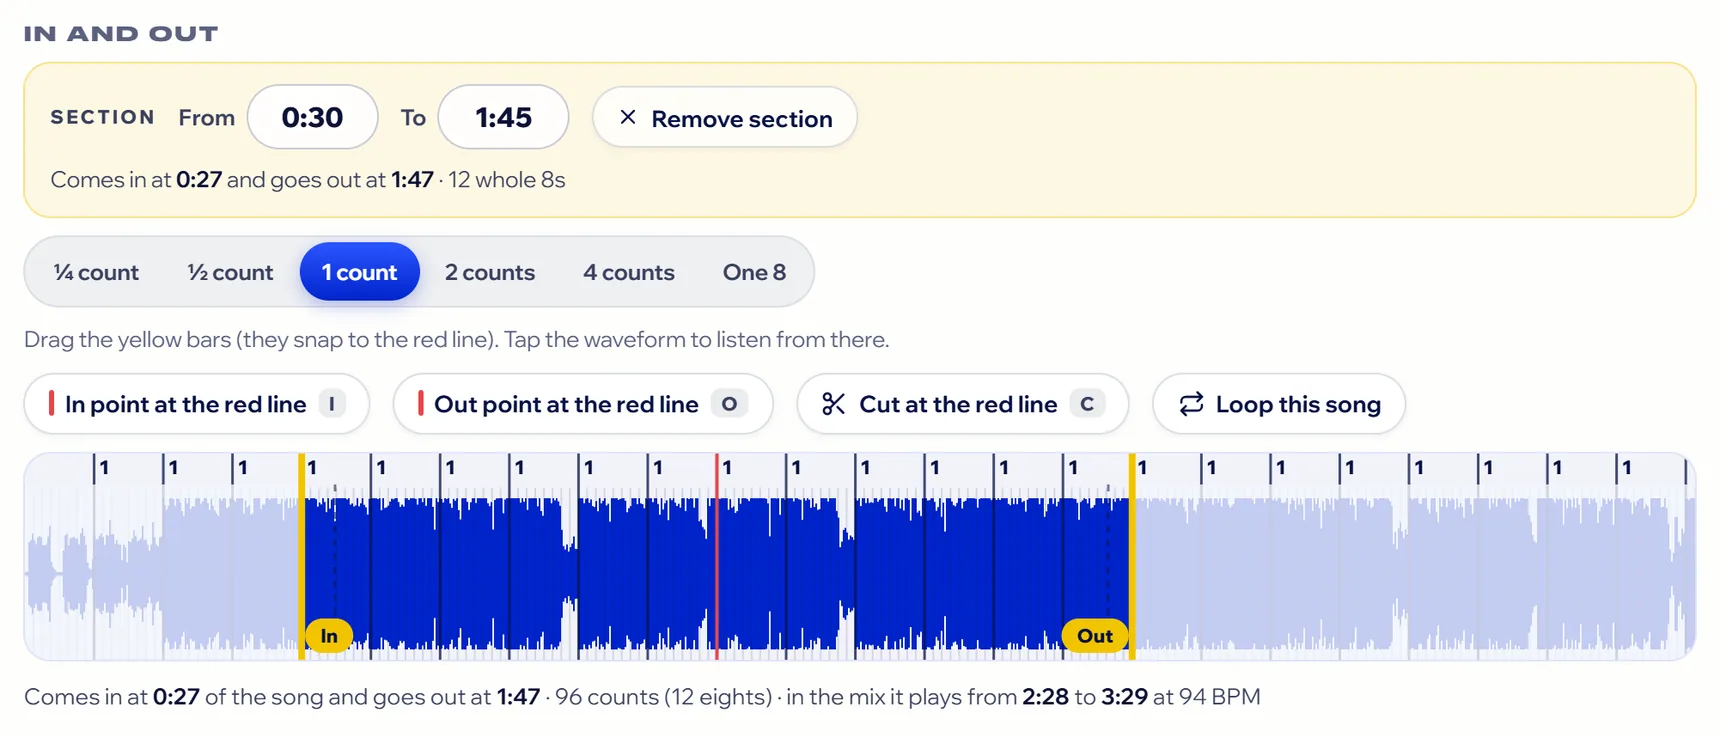Select the One 8 step
1720x737 pixels.
coord(754,272)
